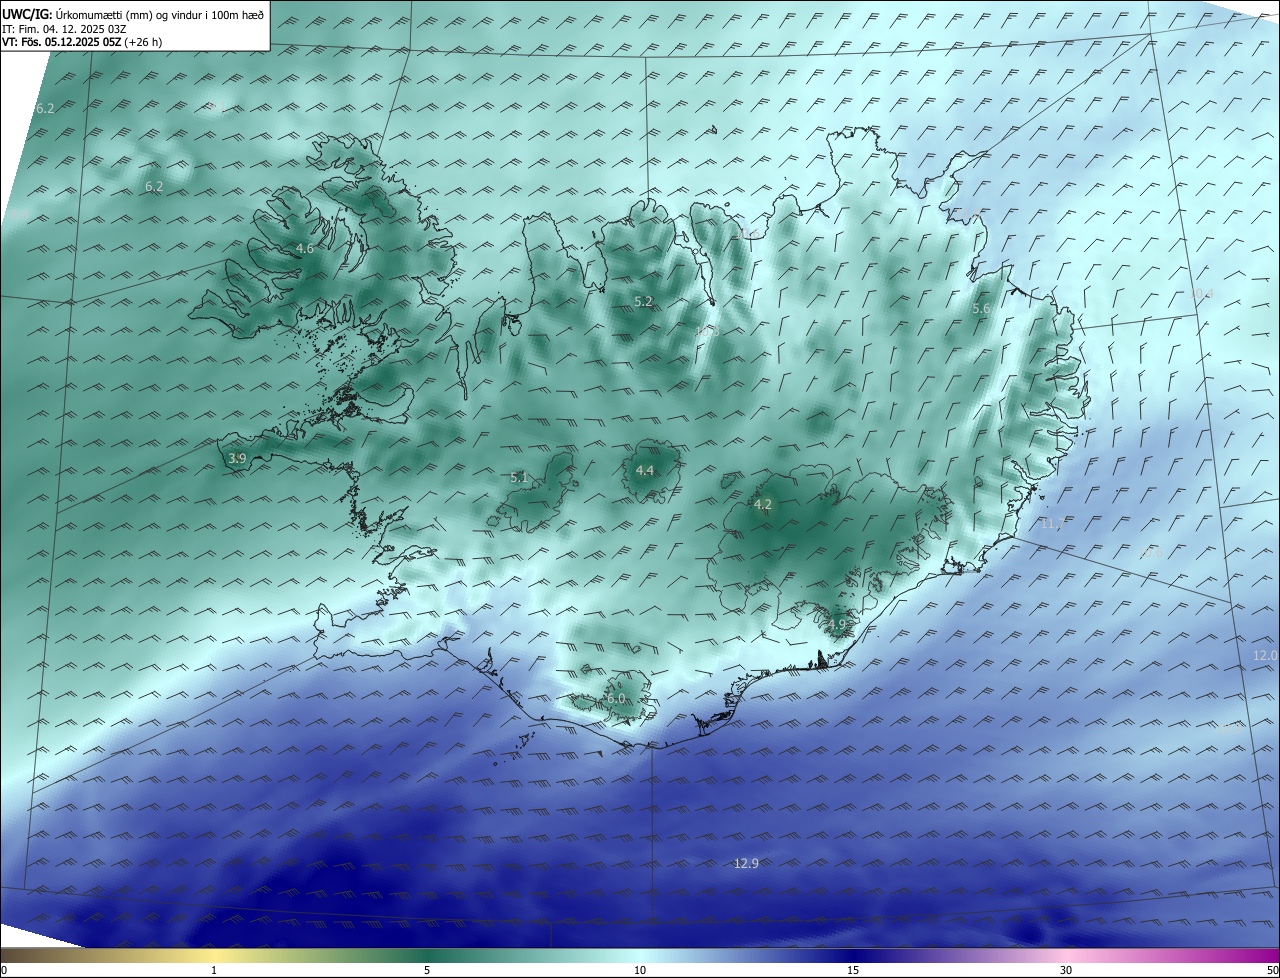Click the 4.9 value near the southeast coast

837,625
